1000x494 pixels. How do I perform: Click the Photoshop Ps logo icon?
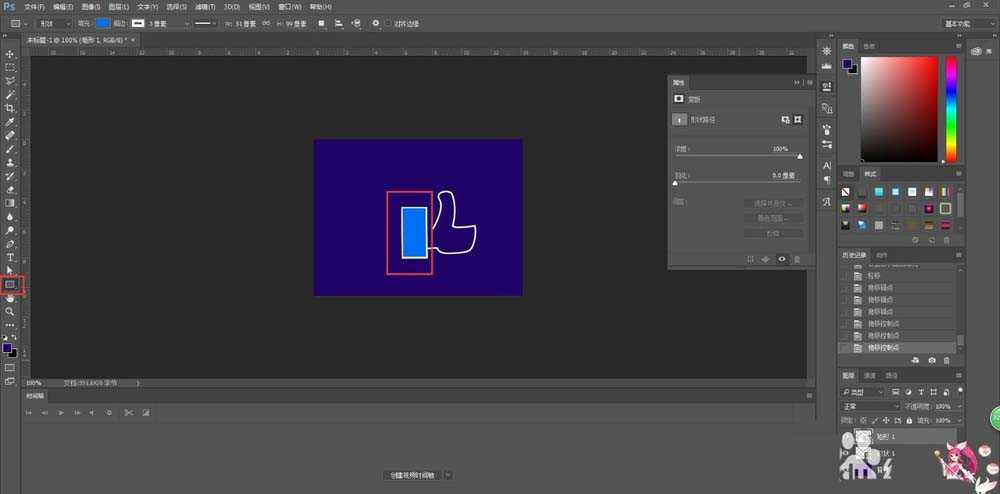click(10, 7)
